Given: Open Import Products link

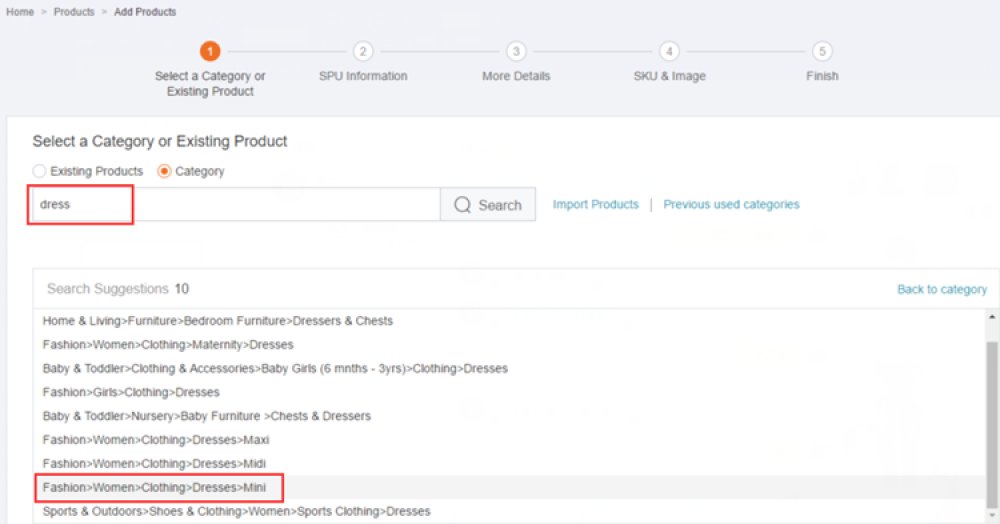Looking at the screenshot, I should (x=596, y=205).
